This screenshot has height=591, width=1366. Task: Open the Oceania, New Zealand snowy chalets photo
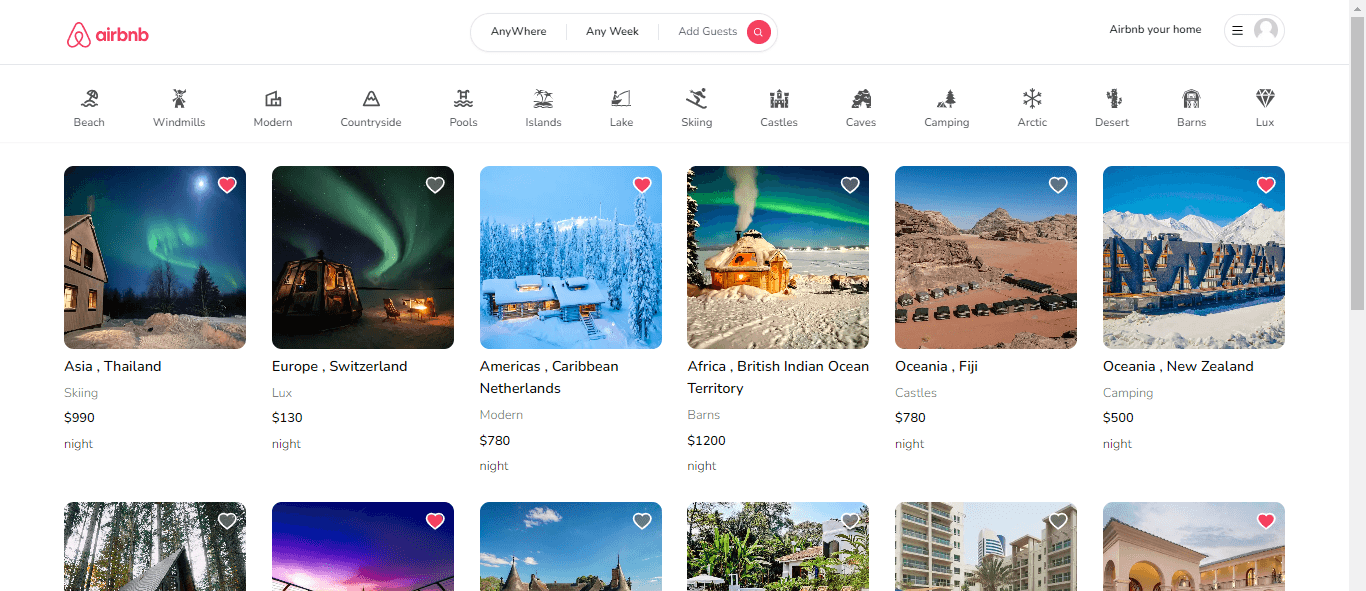[x=1194, y=257]
